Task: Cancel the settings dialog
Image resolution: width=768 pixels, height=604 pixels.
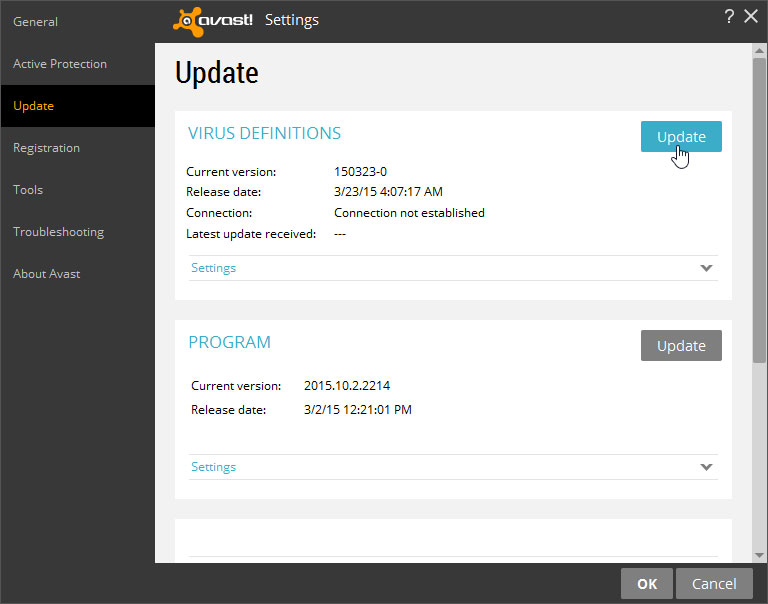Action: pos(714,583)
